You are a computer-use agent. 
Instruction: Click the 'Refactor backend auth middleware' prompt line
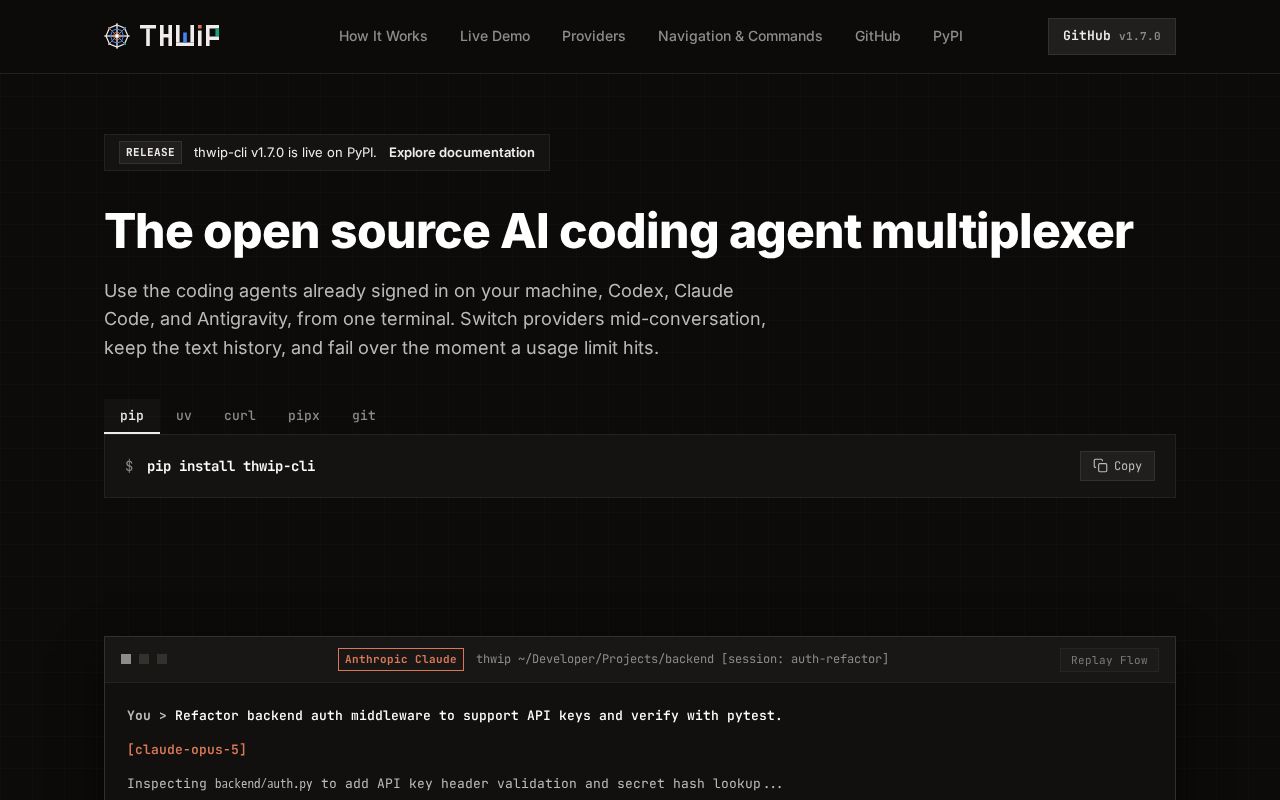coord(455,715)
